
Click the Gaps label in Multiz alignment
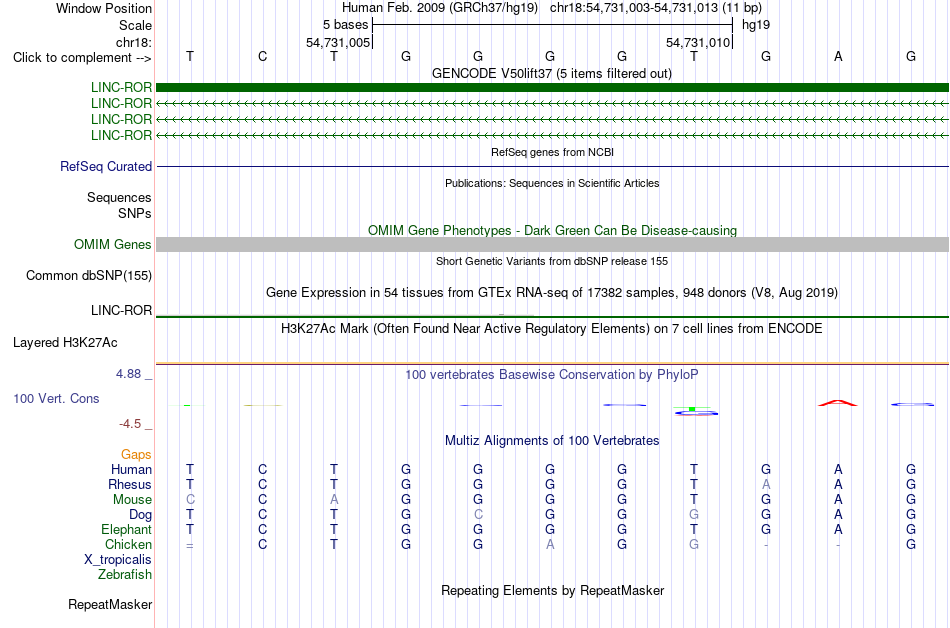[x=136, y=455]
